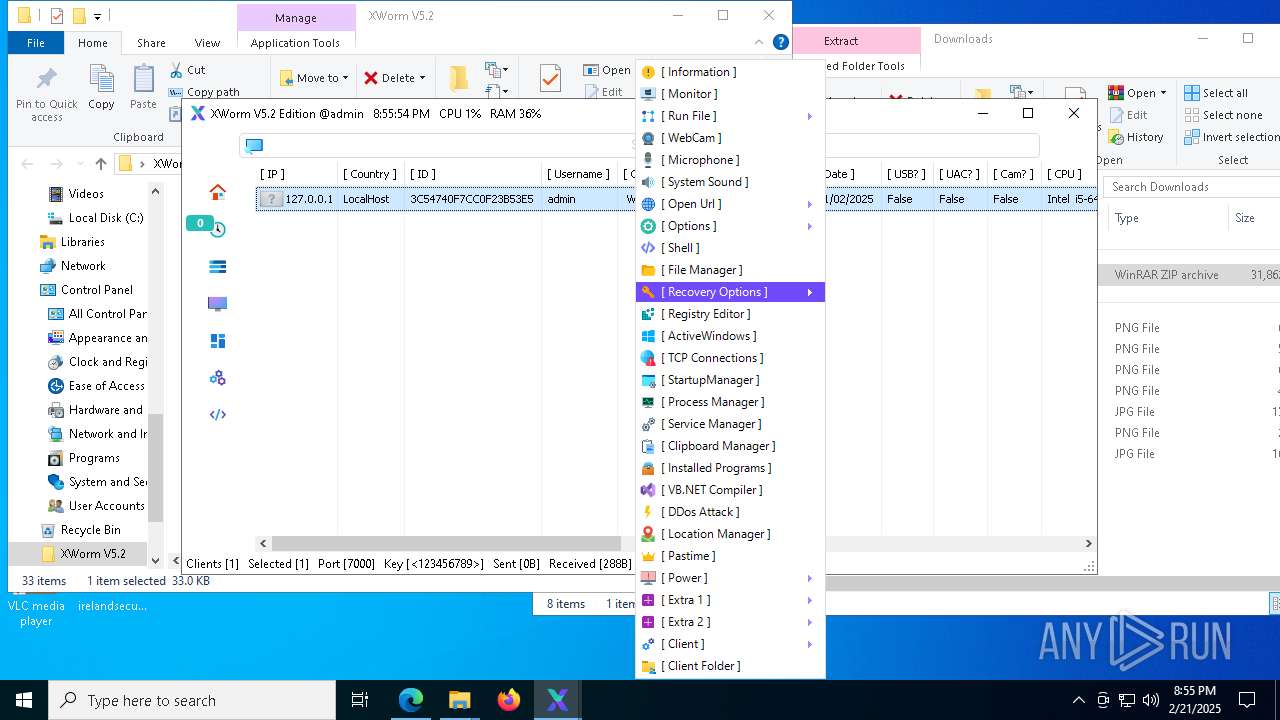Open the Application Tools tab

click(x=295, y=43)
